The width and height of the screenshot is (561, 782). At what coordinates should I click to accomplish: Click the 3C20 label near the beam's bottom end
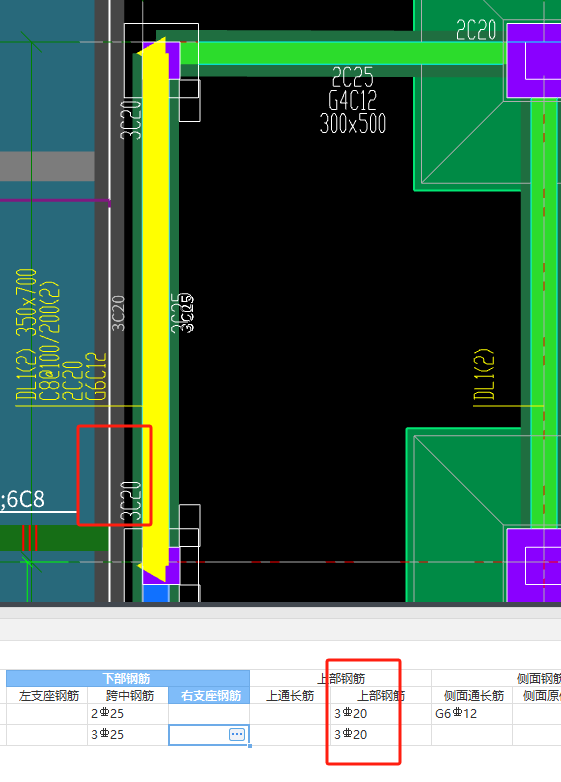point(131,501)
